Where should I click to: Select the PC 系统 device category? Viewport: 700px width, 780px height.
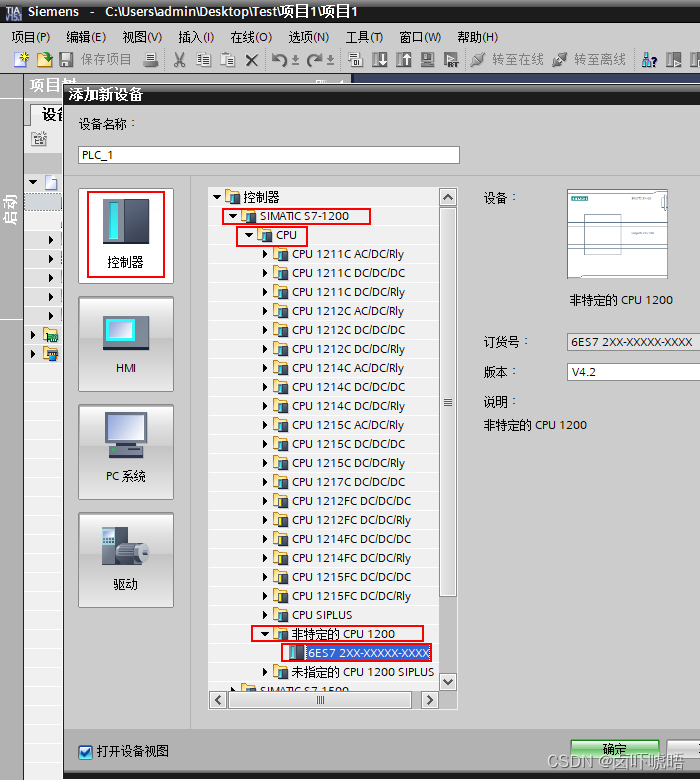coord(126,452)
